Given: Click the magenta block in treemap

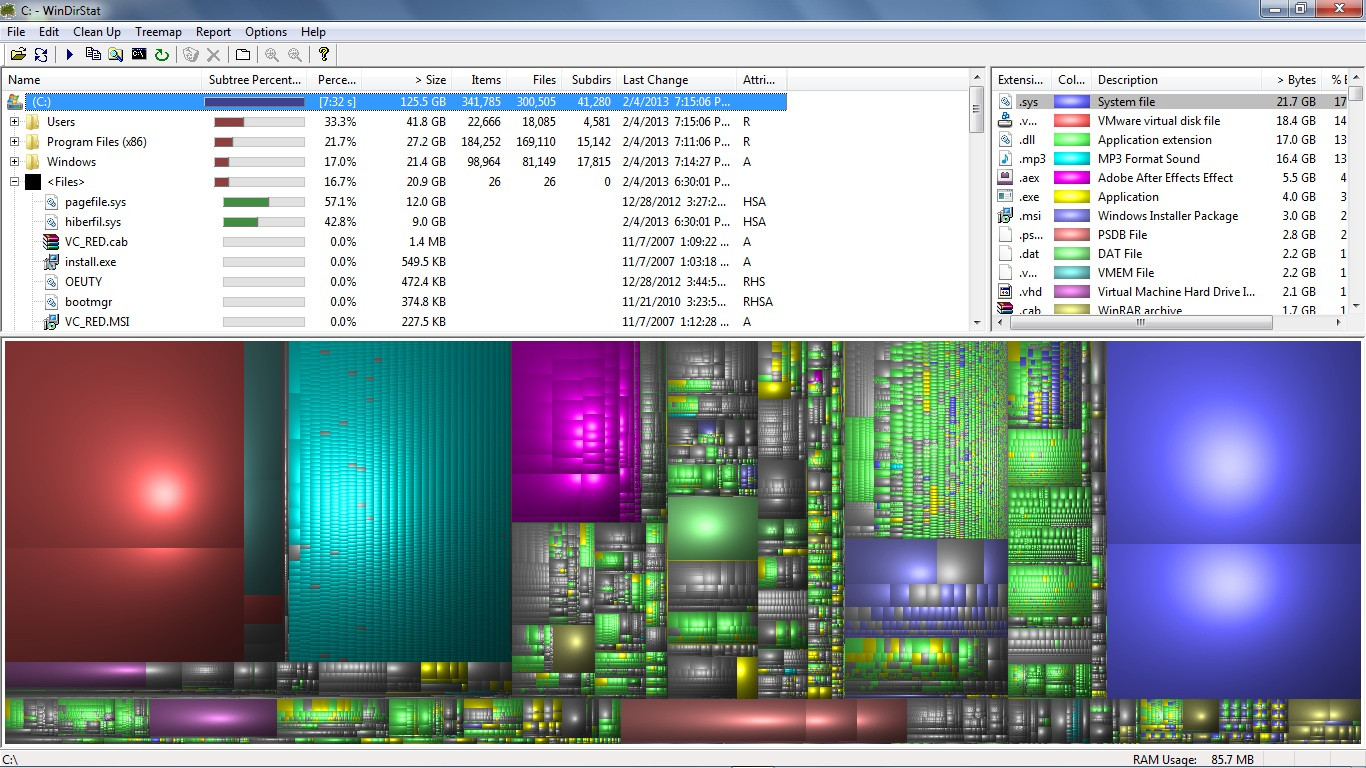Looking at the screenshot, I should 575,430.
